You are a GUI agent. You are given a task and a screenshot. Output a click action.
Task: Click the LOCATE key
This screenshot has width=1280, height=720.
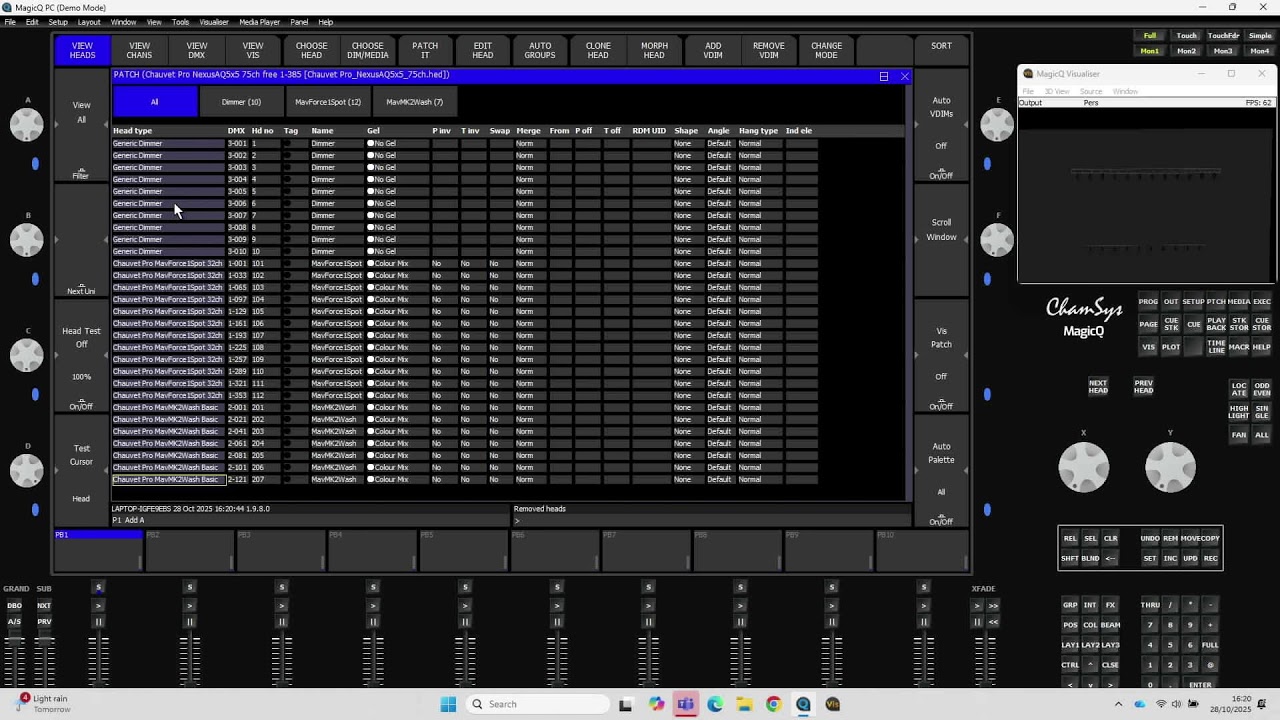(1239, 389)
